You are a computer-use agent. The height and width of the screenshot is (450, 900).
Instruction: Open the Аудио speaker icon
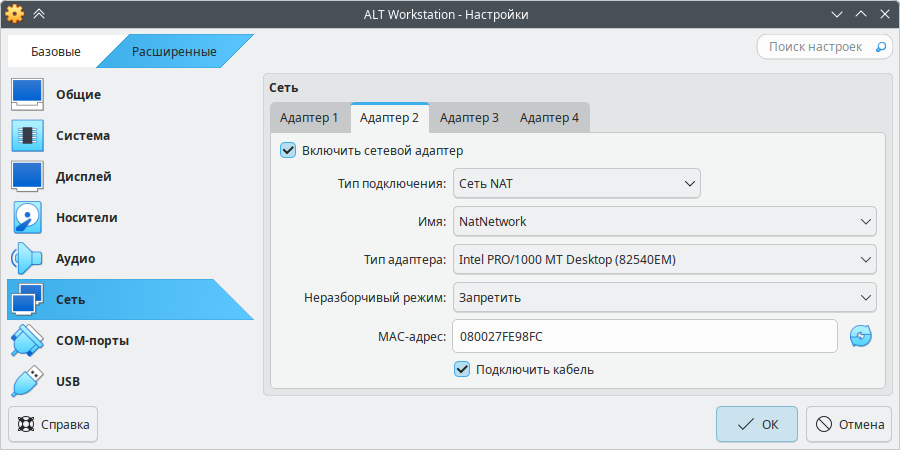(x=27, y=258)
